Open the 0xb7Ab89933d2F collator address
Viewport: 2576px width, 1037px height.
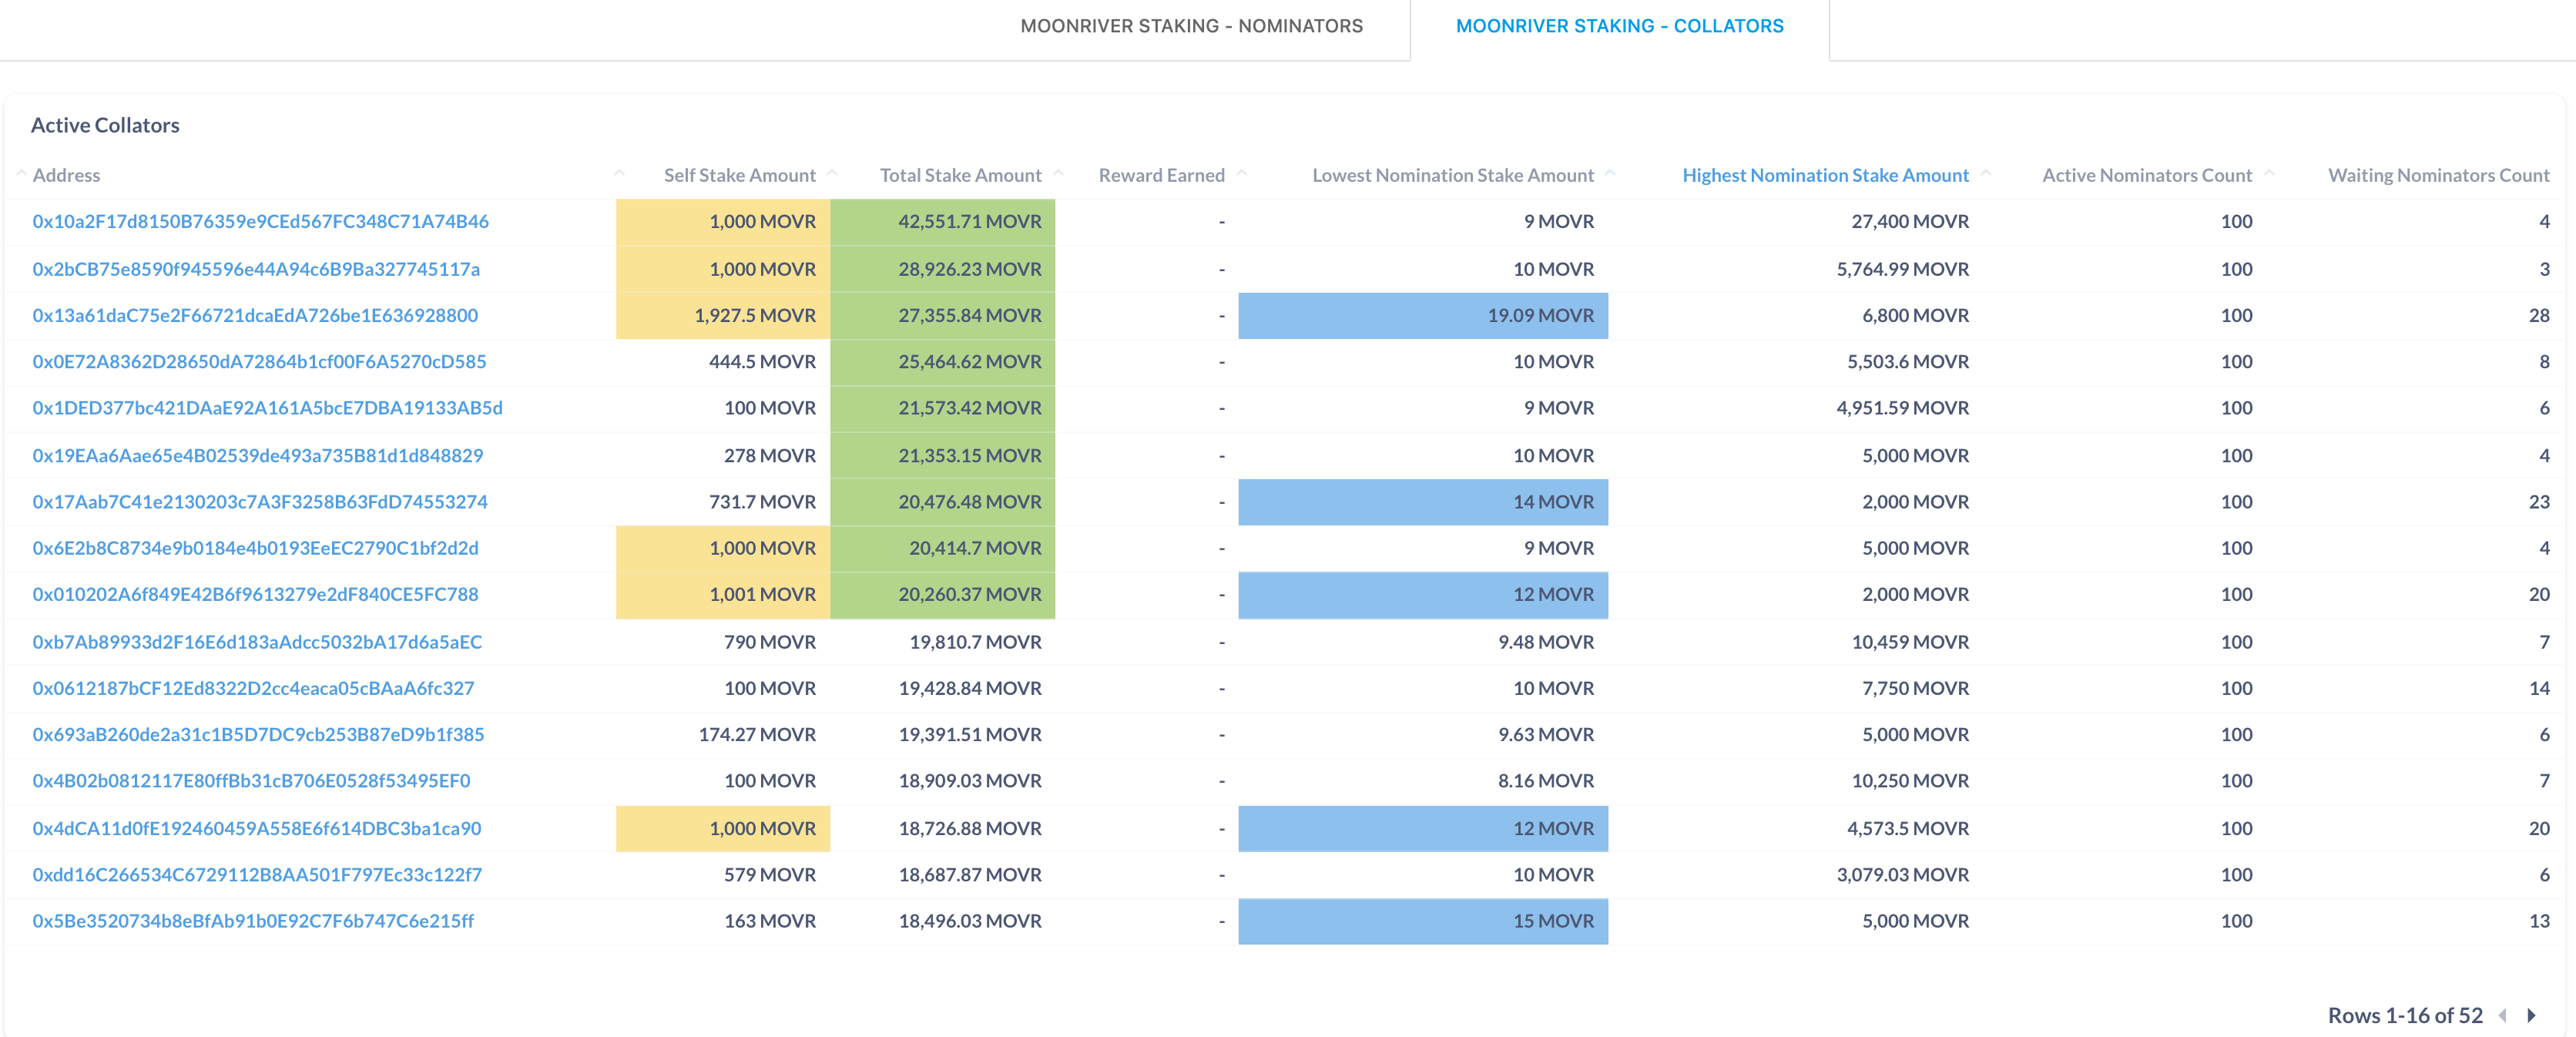click(x=257, y=641)
